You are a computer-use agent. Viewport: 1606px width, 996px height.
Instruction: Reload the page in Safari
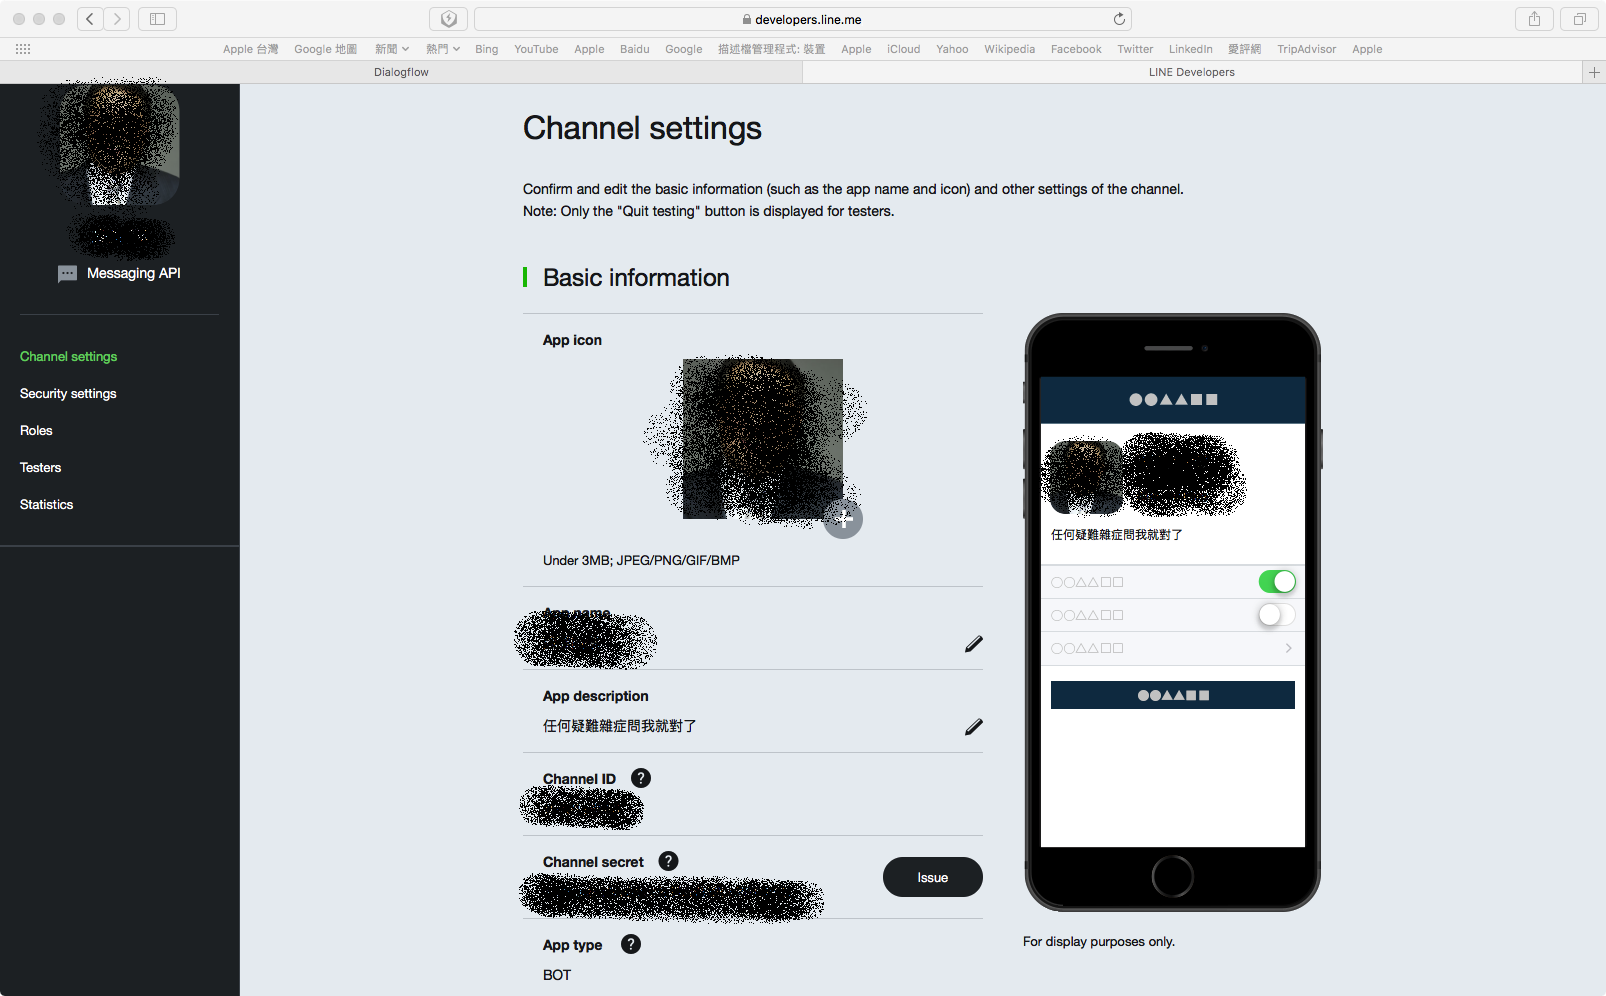(1119, 18)
